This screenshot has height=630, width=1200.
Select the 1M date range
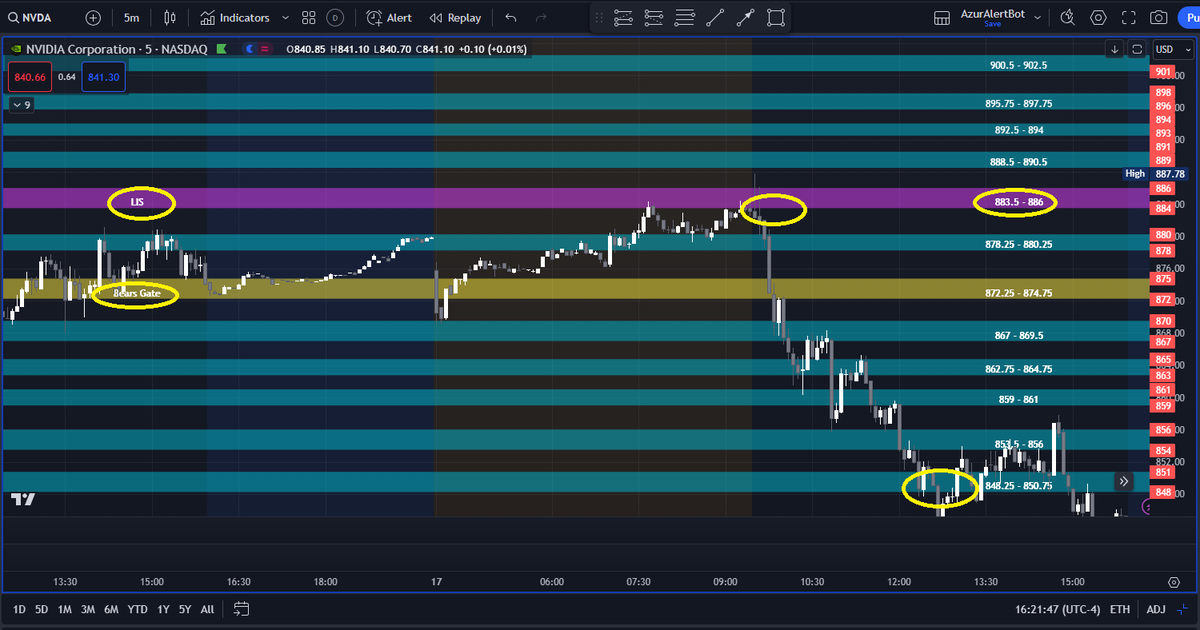(x=65, y=609)
